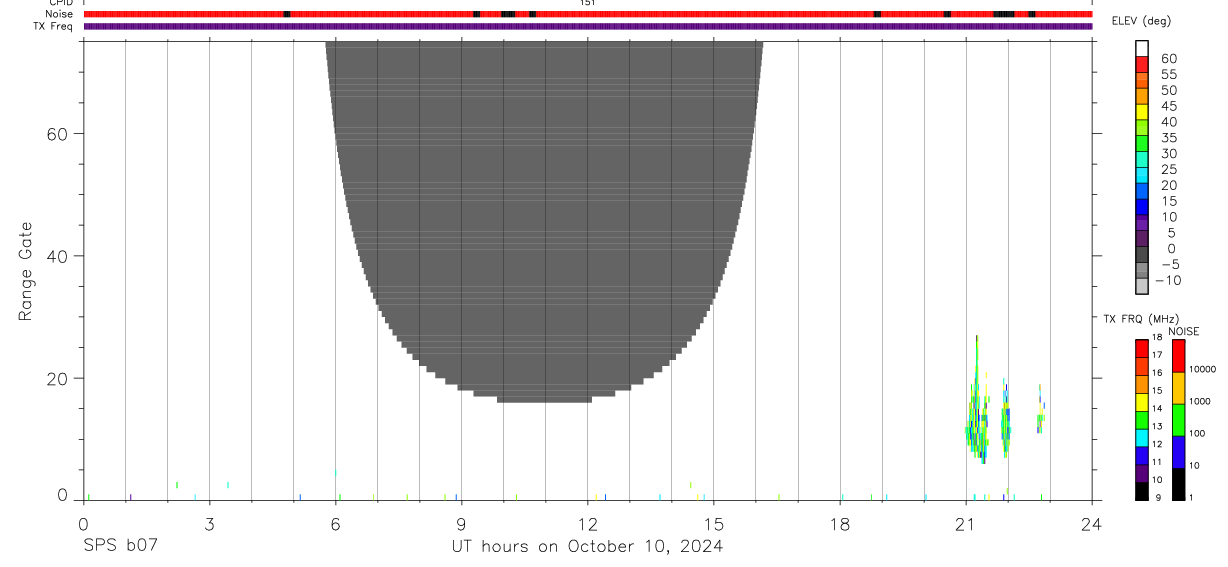
Task: Click the 'UT hours on October 10, 2024' axis title
Action: (587, 546)
